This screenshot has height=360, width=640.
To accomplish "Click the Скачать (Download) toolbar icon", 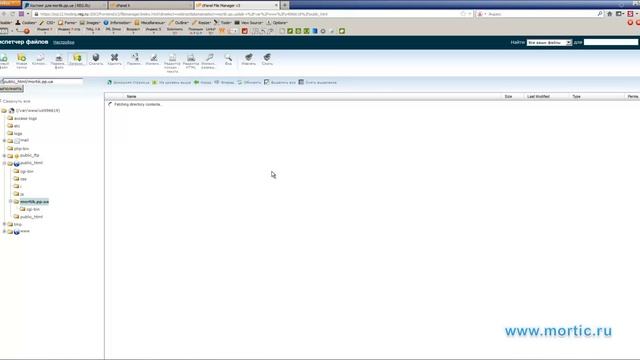I will [x=96, y=59].
